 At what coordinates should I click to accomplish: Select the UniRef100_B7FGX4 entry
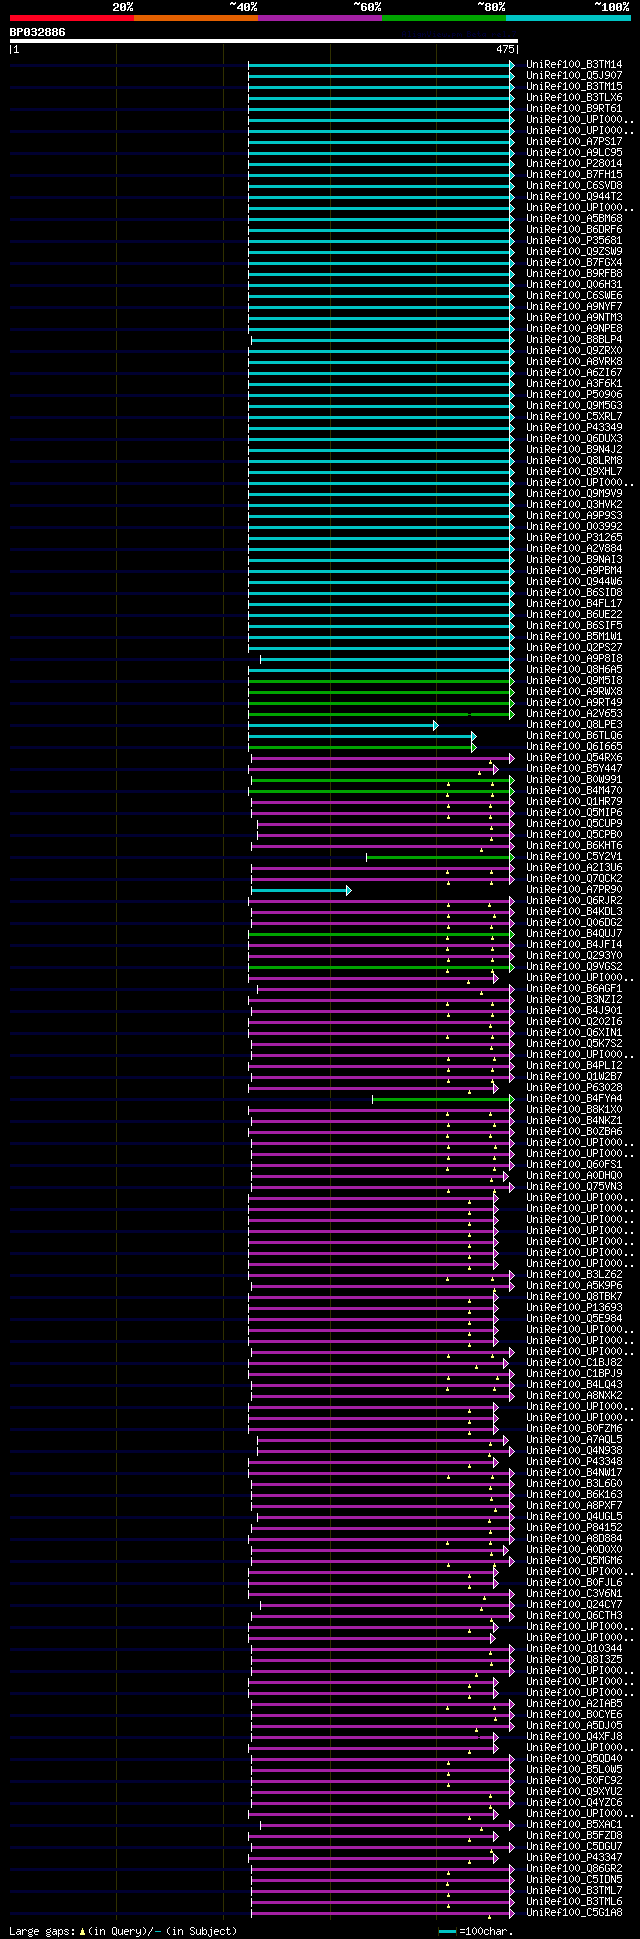pyautogui.click(x=574, y=262)
